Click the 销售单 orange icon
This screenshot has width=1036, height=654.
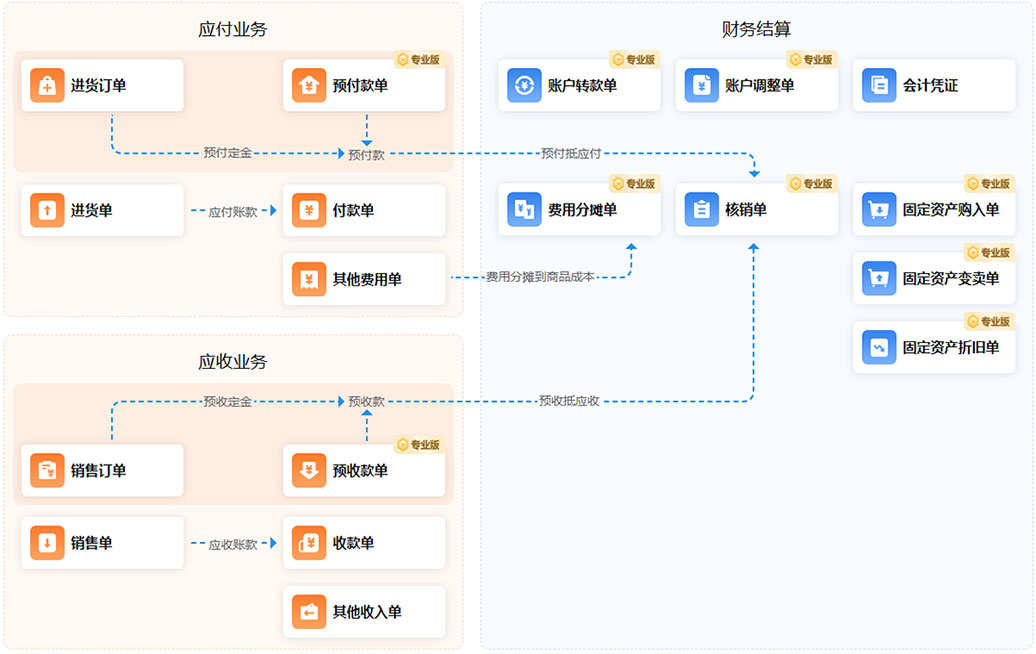[x=47, y=543]
